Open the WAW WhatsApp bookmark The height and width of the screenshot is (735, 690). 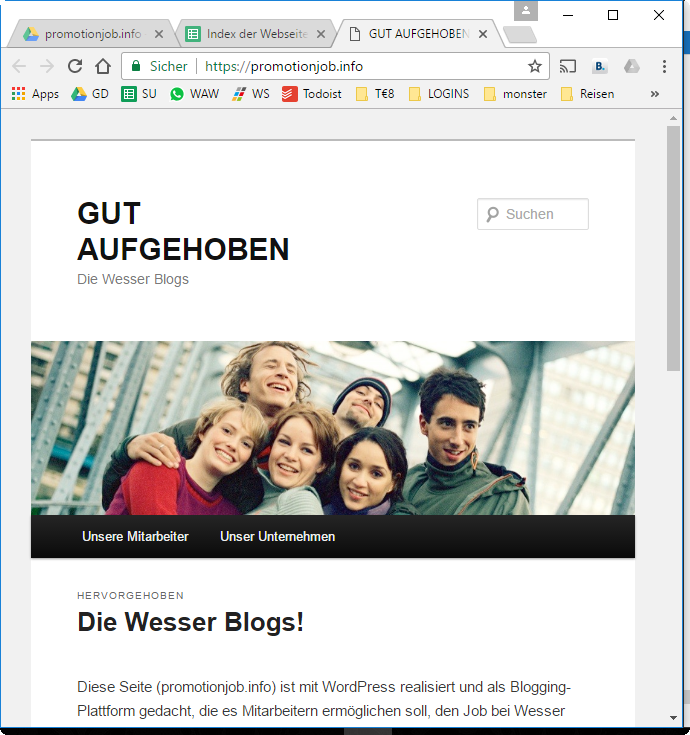pos(194,94)
